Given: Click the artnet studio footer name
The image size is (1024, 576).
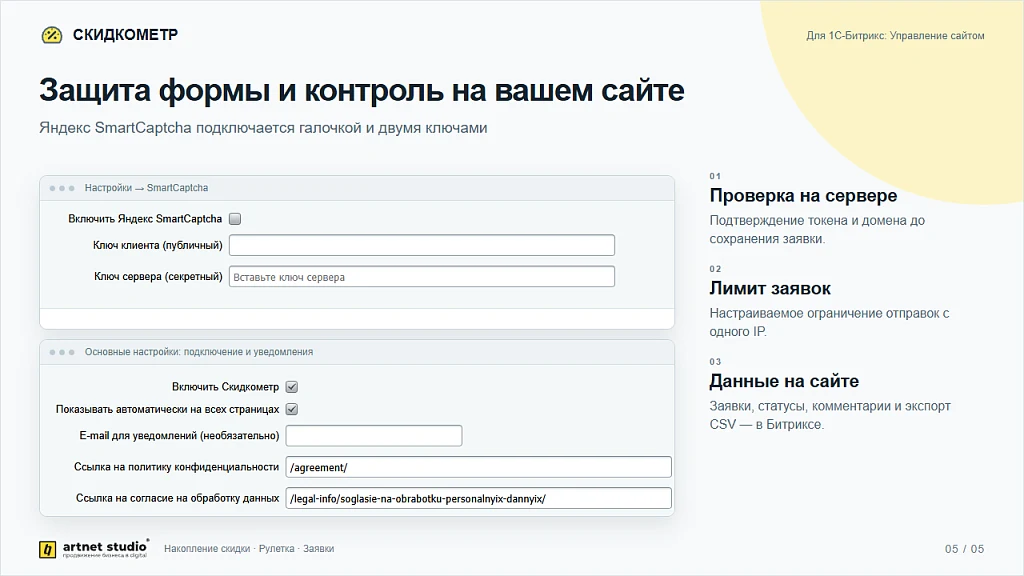Looking at the screenshot, I should point(106,547).
